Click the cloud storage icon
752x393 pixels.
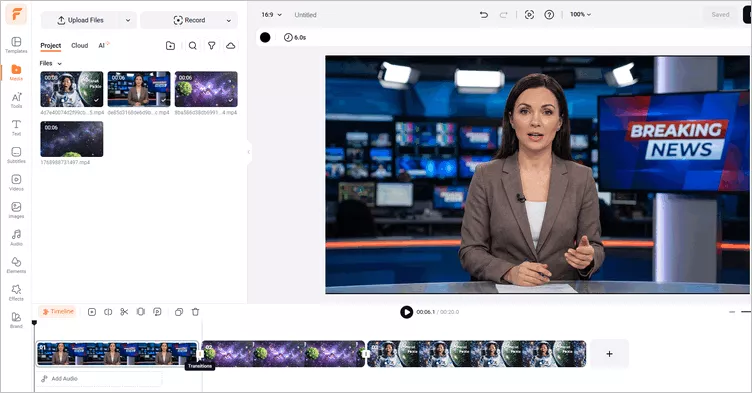point(231,46)
